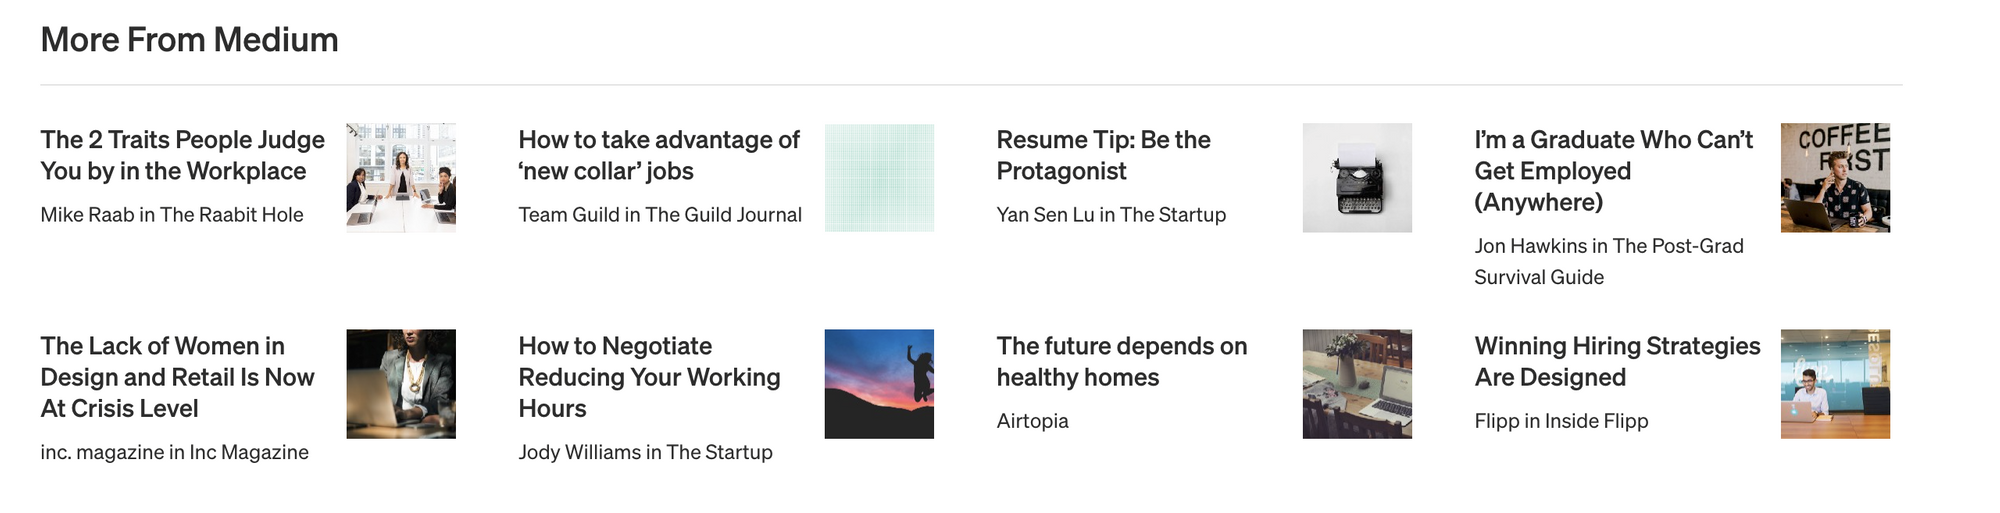The image size is (2000, 513).
Task: Open 'How to take advantage of new collar jobs'
Action: click(659, 155)
